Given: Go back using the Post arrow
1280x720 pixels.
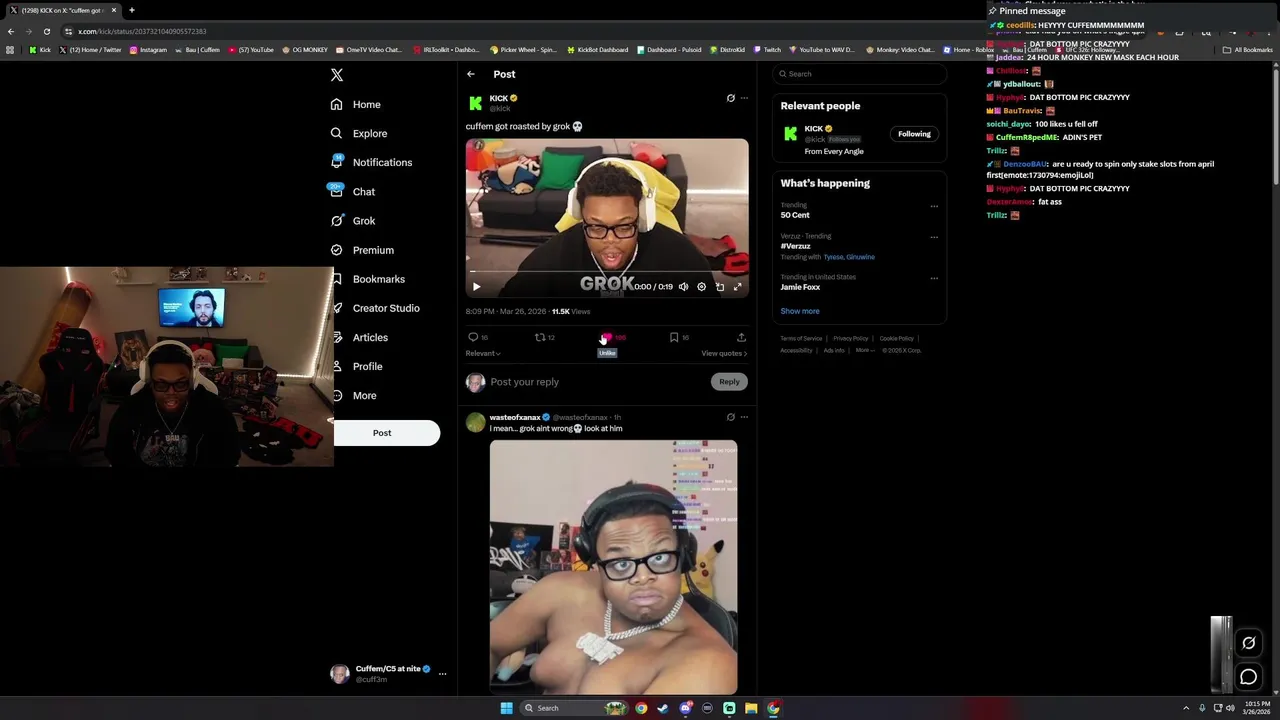Looking at the screenshot, I should pos(471,74).
